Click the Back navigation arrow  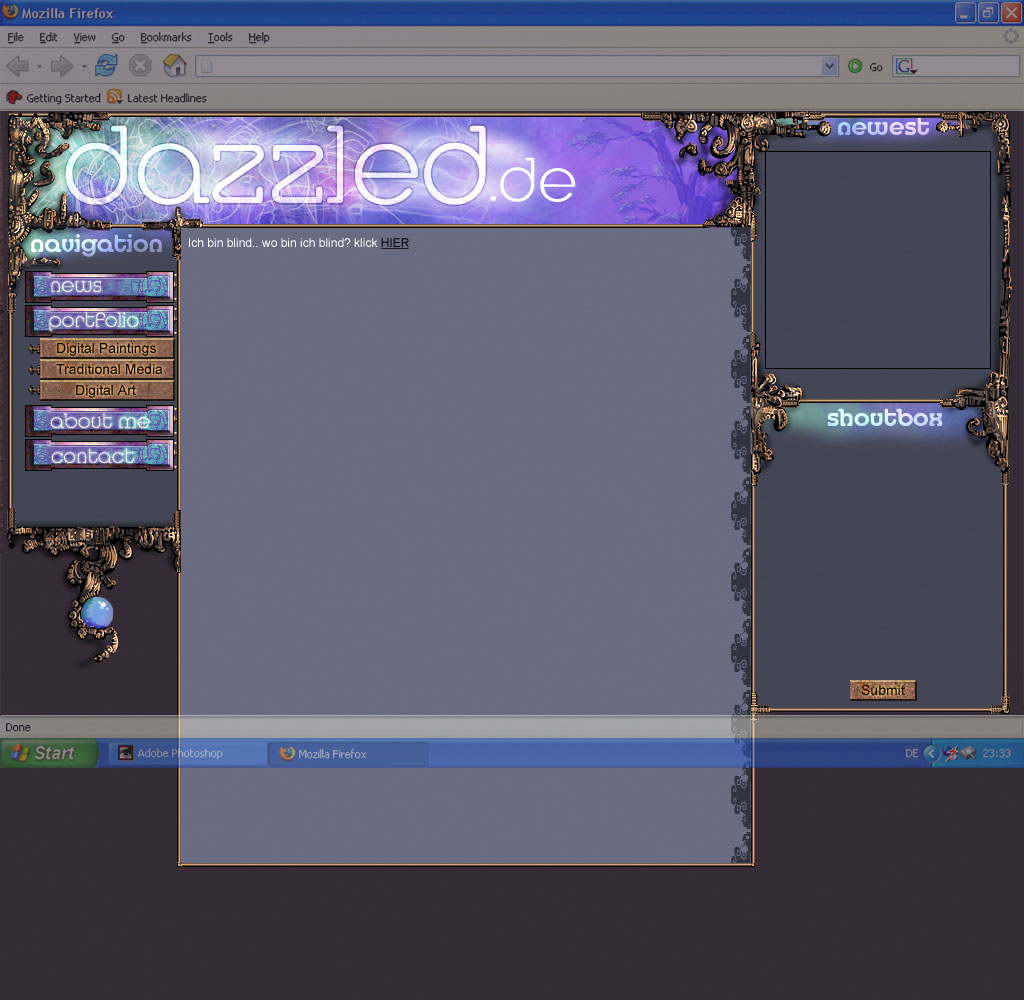[17, 67]
